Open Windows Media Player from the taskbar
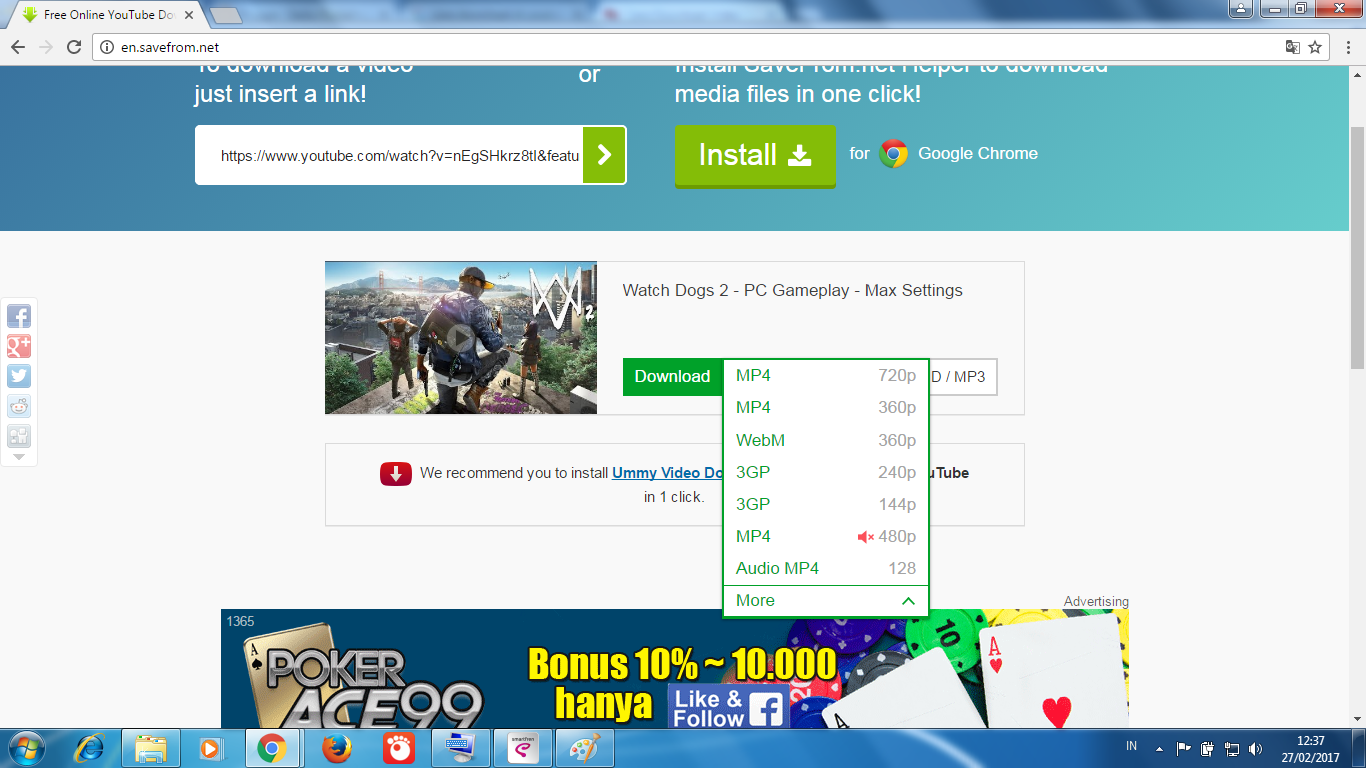The image size is (1366, 768). pyautogui.click(x=211, y=748)
